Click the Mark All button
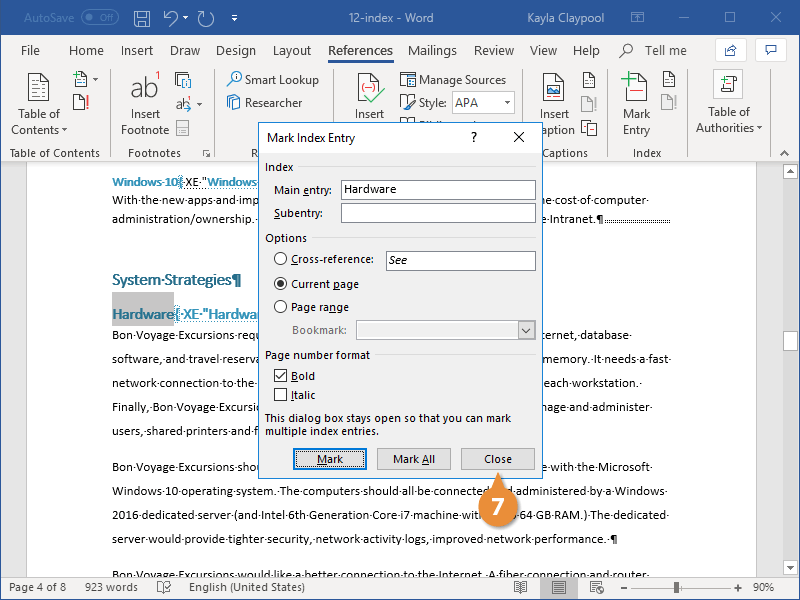 point(413,458)
